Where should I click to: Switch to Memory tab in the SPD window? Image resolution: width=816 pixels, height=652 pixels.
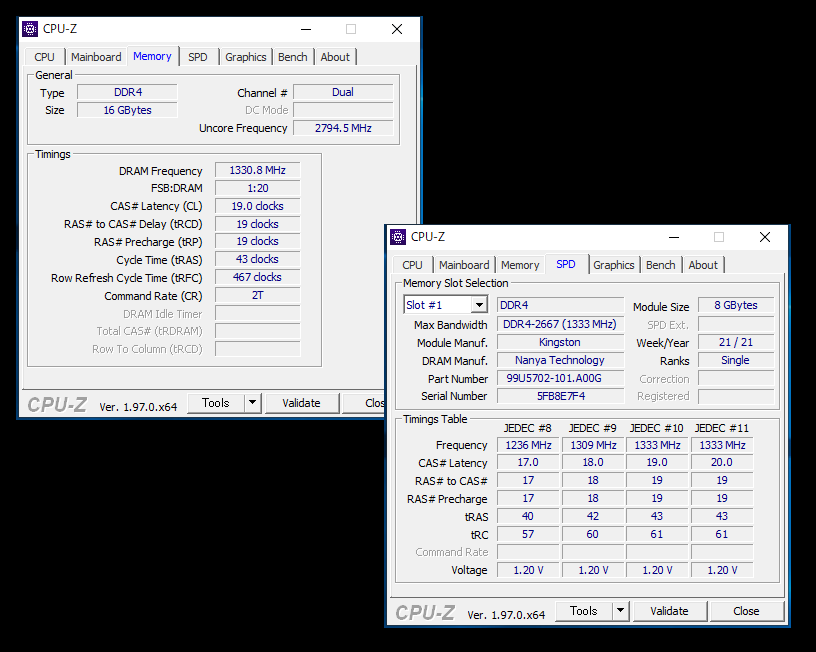tap(520, 265)
